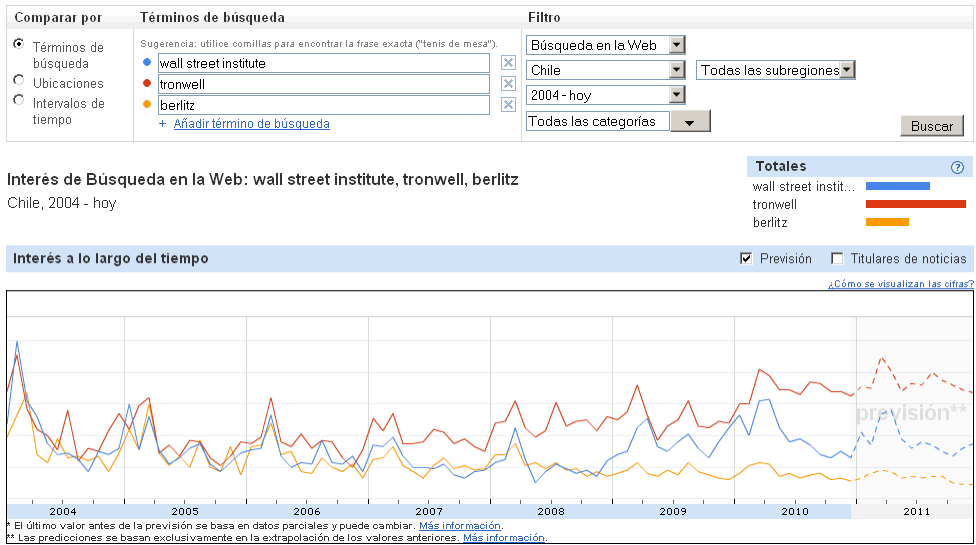
Task: Open the Búsqueda en la Web dropdown
Action: pos(606,45)
